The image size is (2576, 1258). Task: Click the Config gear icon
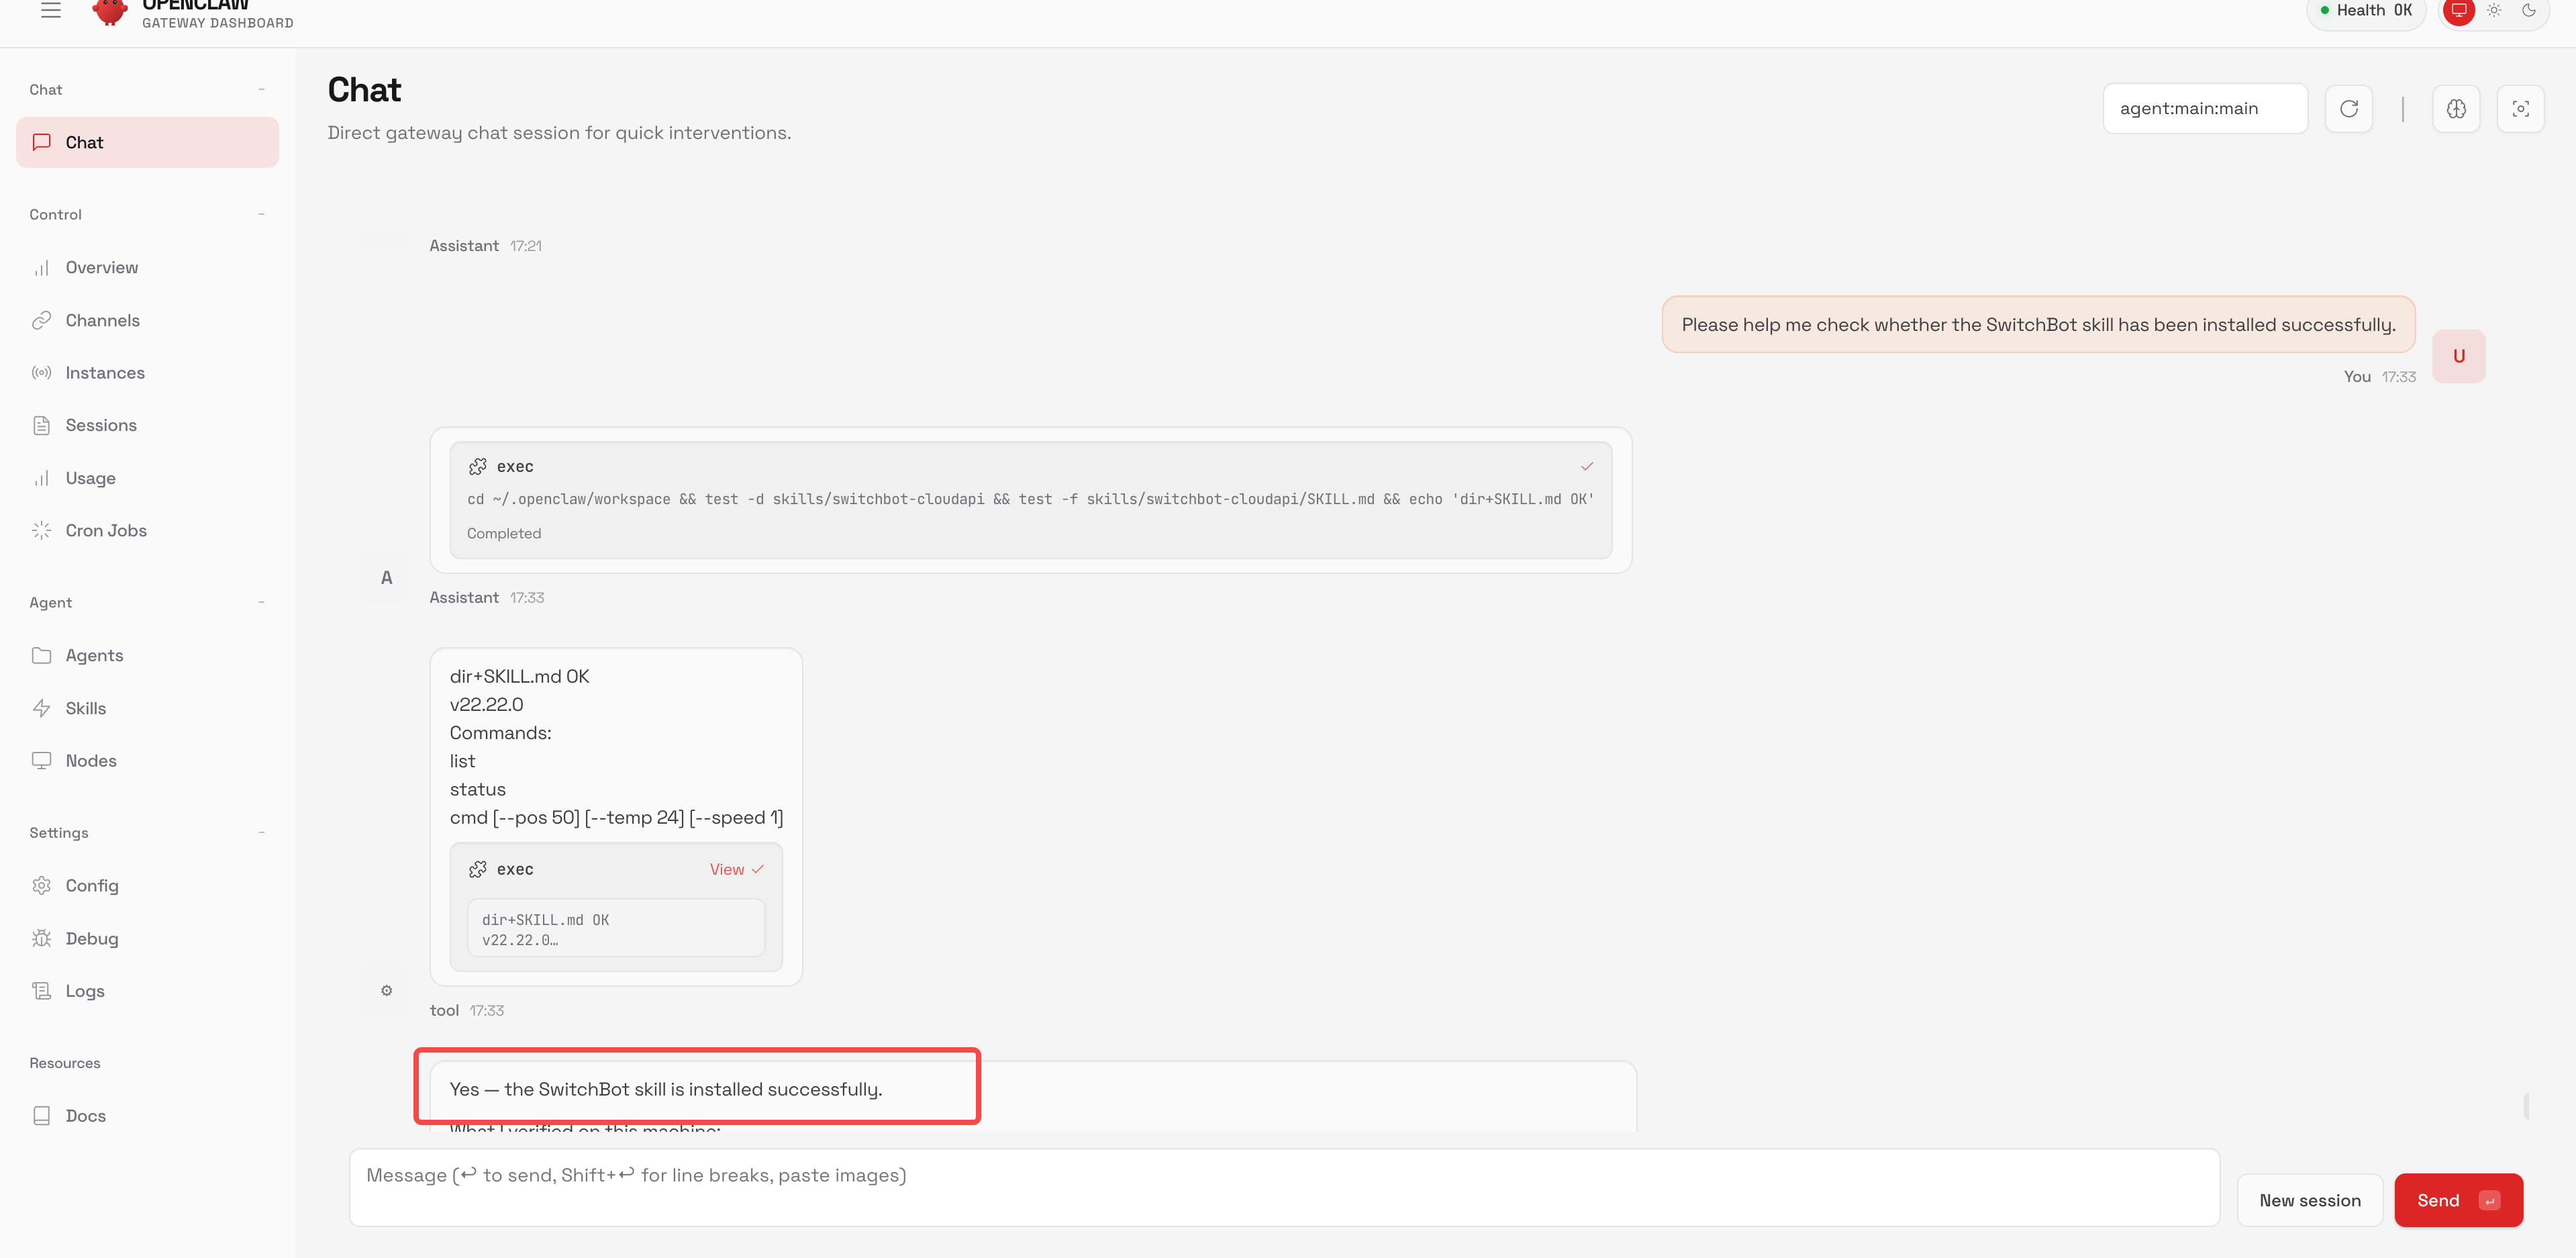tap(41, 885)
